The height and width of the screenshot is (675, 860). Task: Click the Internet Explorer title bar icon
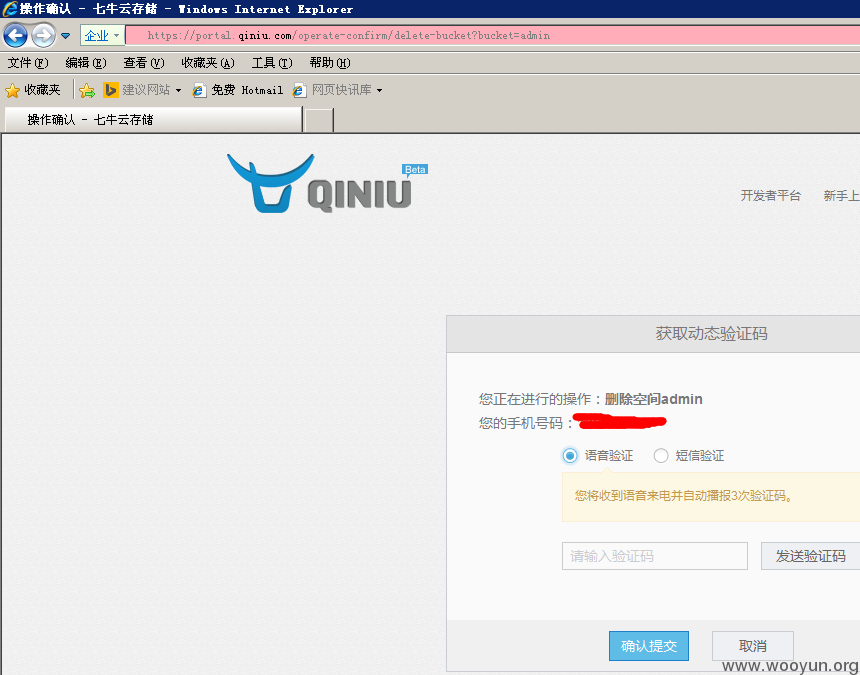tap(9, 9)
